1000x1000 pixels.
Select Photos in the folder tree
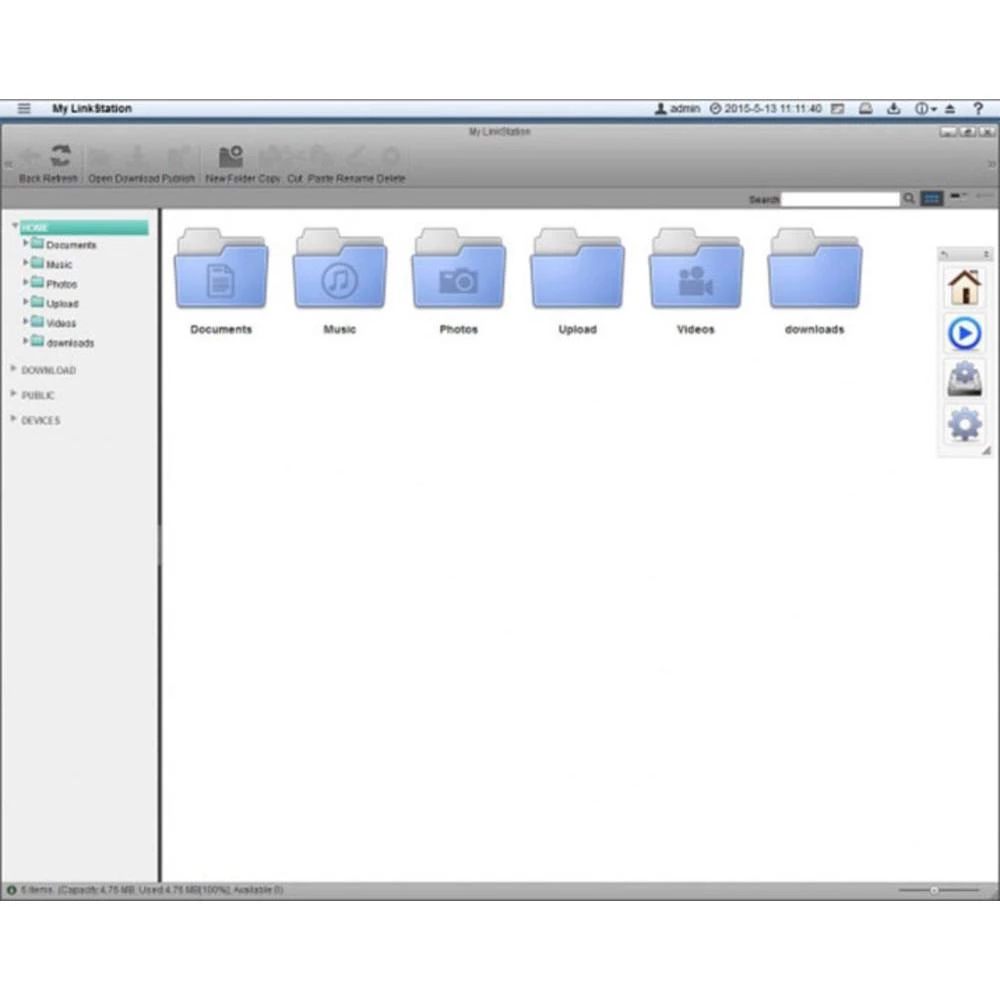pos(61,284)
